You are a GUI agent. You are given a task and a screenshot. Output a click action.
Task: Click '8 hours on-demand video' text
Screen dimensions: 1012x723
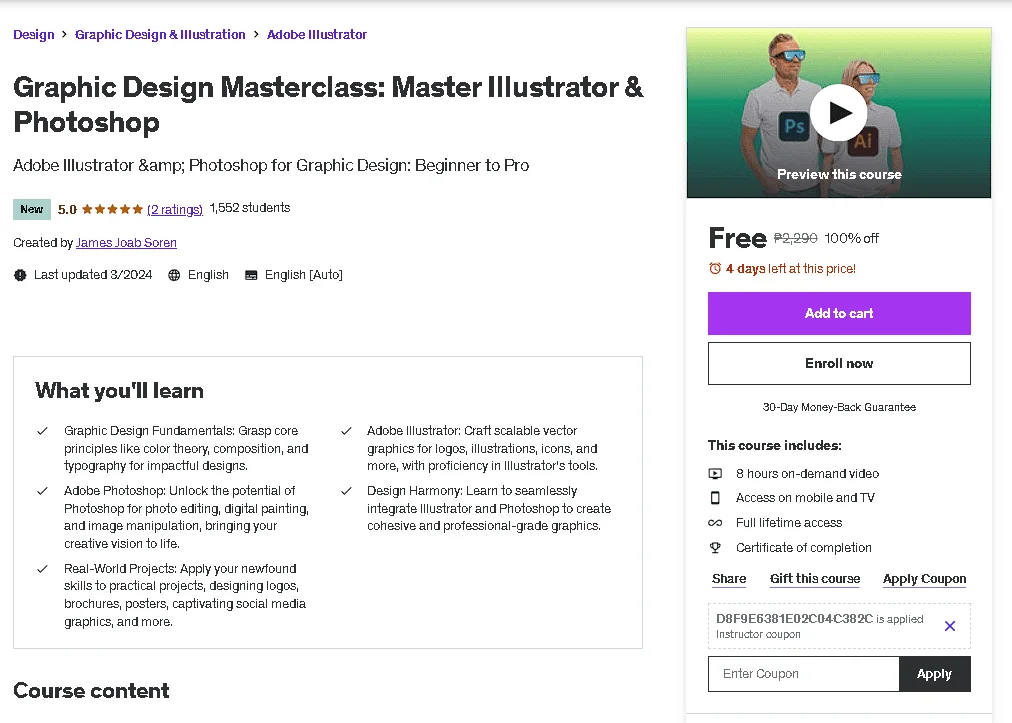pyautogui.click(x=807, y=474)
